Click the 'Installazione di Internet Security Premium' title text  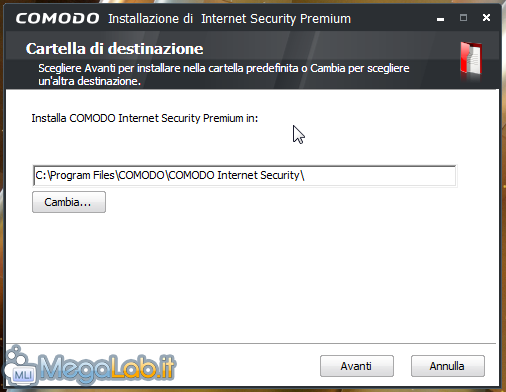tap(229, 19)
